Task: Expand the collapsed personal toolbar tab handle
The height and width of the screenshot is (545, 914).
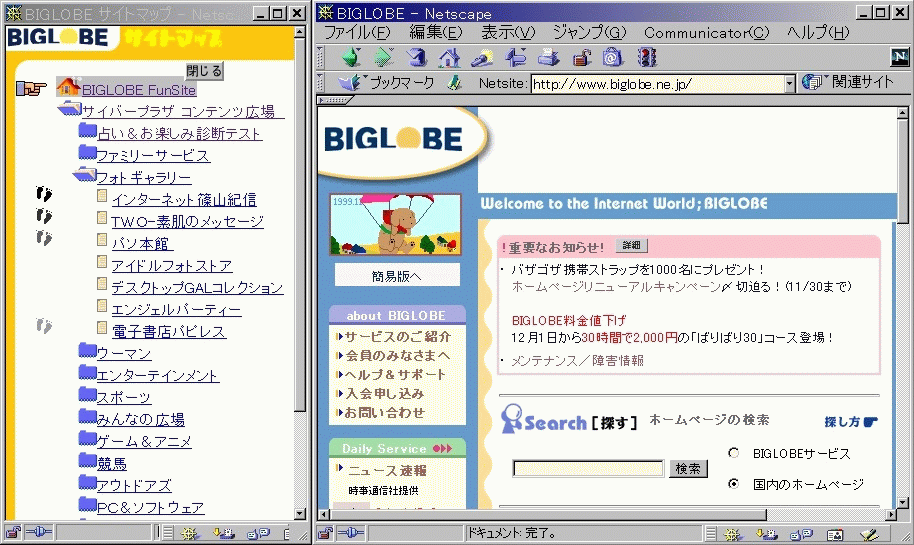Action: pyautogui.click(x=335, y=100)
